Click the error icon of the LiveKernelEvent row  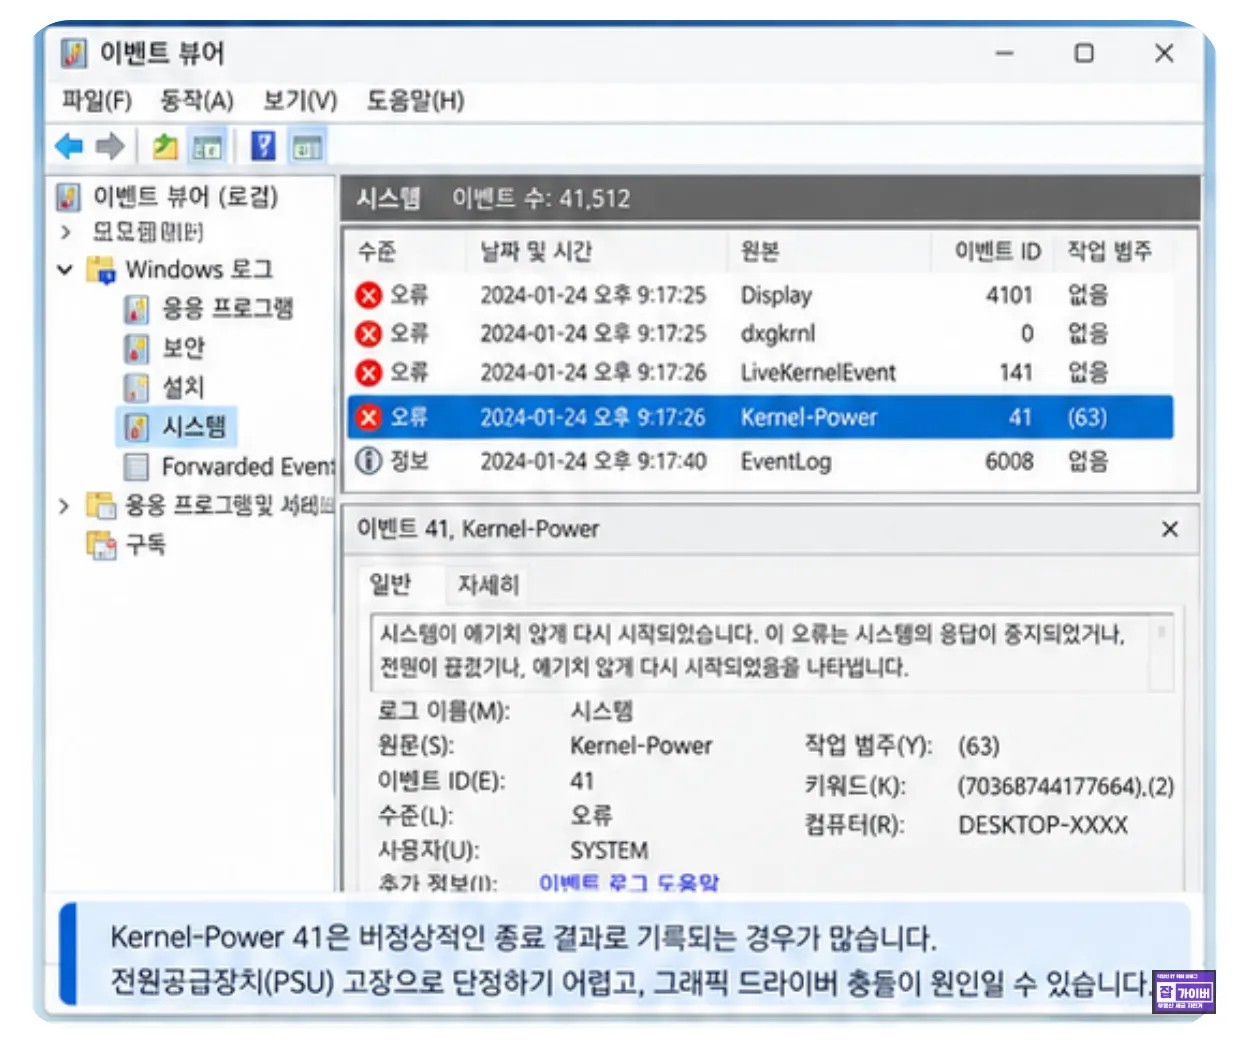[369, 372]
